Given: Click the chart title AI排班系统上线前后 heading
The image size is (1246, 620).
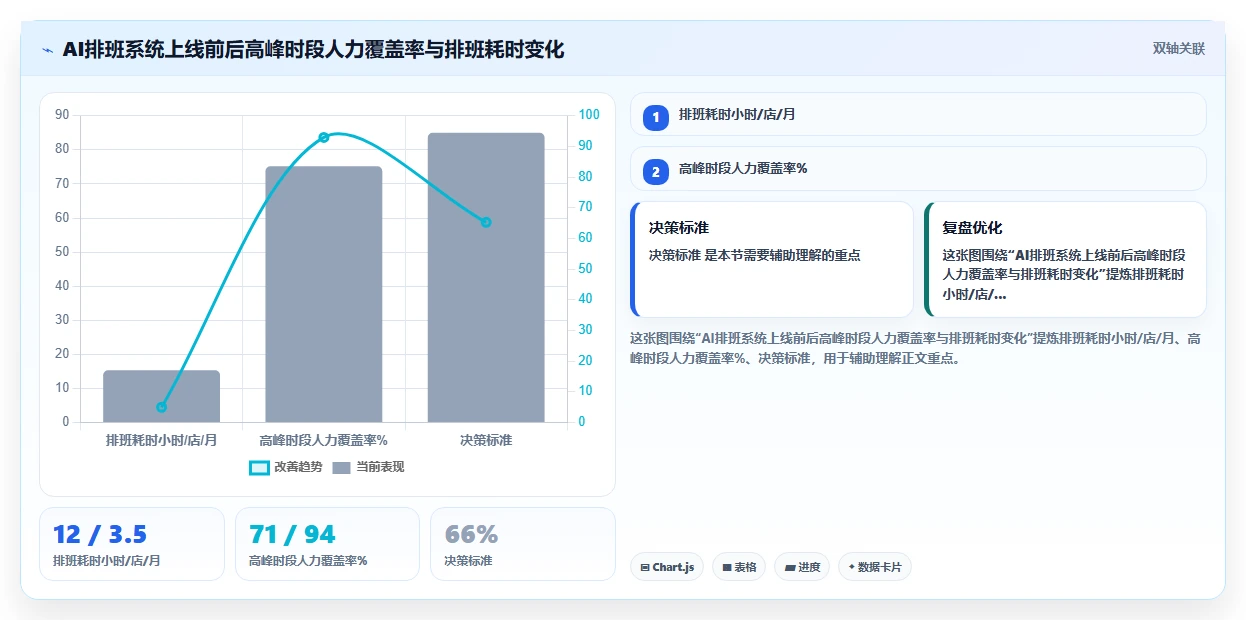Looking at the screenshot, I should coord(313,49).
